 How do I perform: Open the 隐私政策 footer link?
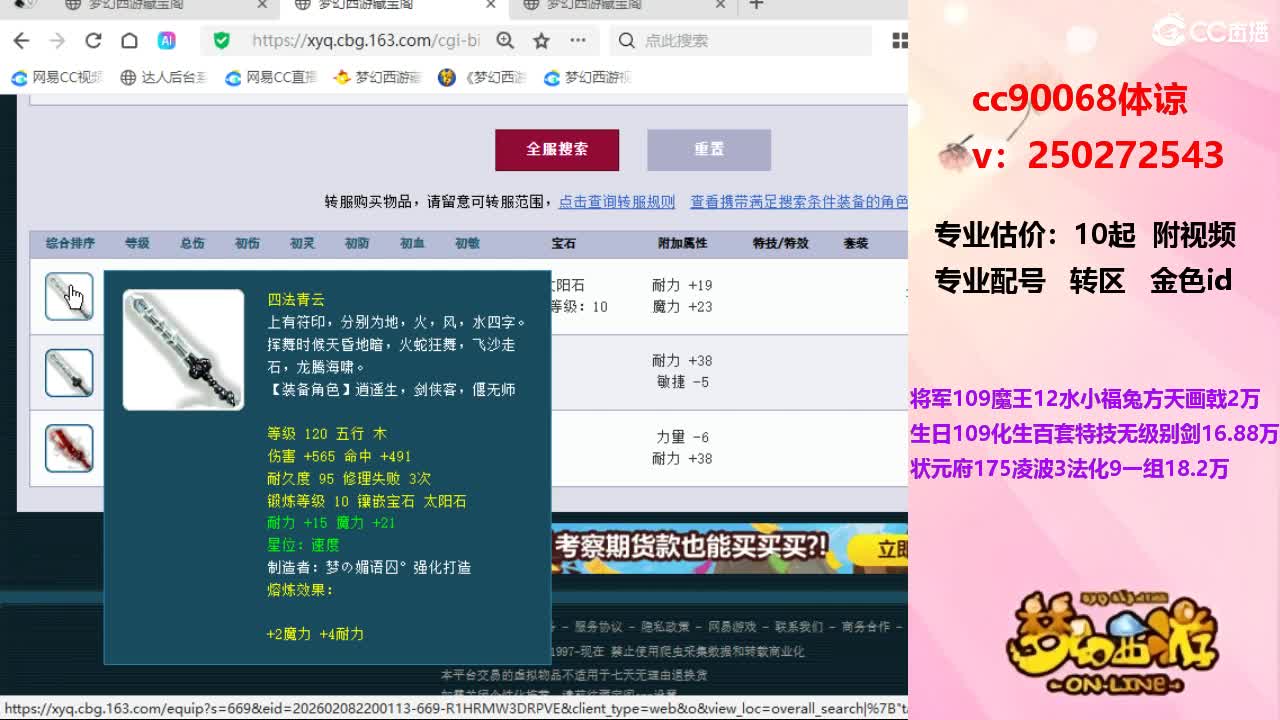(x=665, y=627)
